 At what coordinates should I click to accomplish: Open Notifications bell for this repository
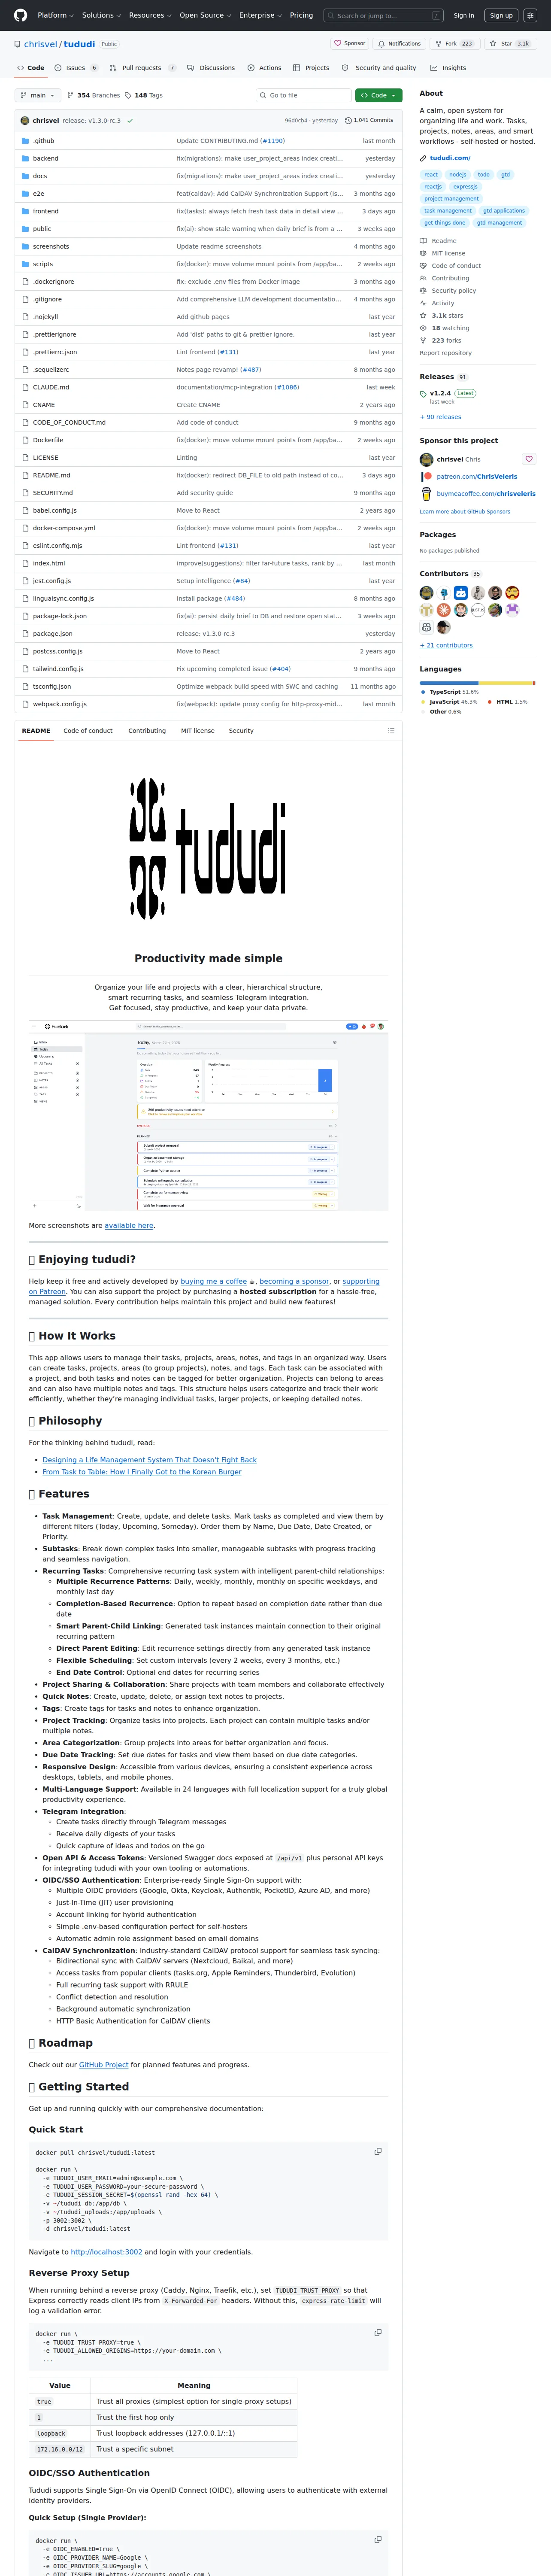pos(399,44)
